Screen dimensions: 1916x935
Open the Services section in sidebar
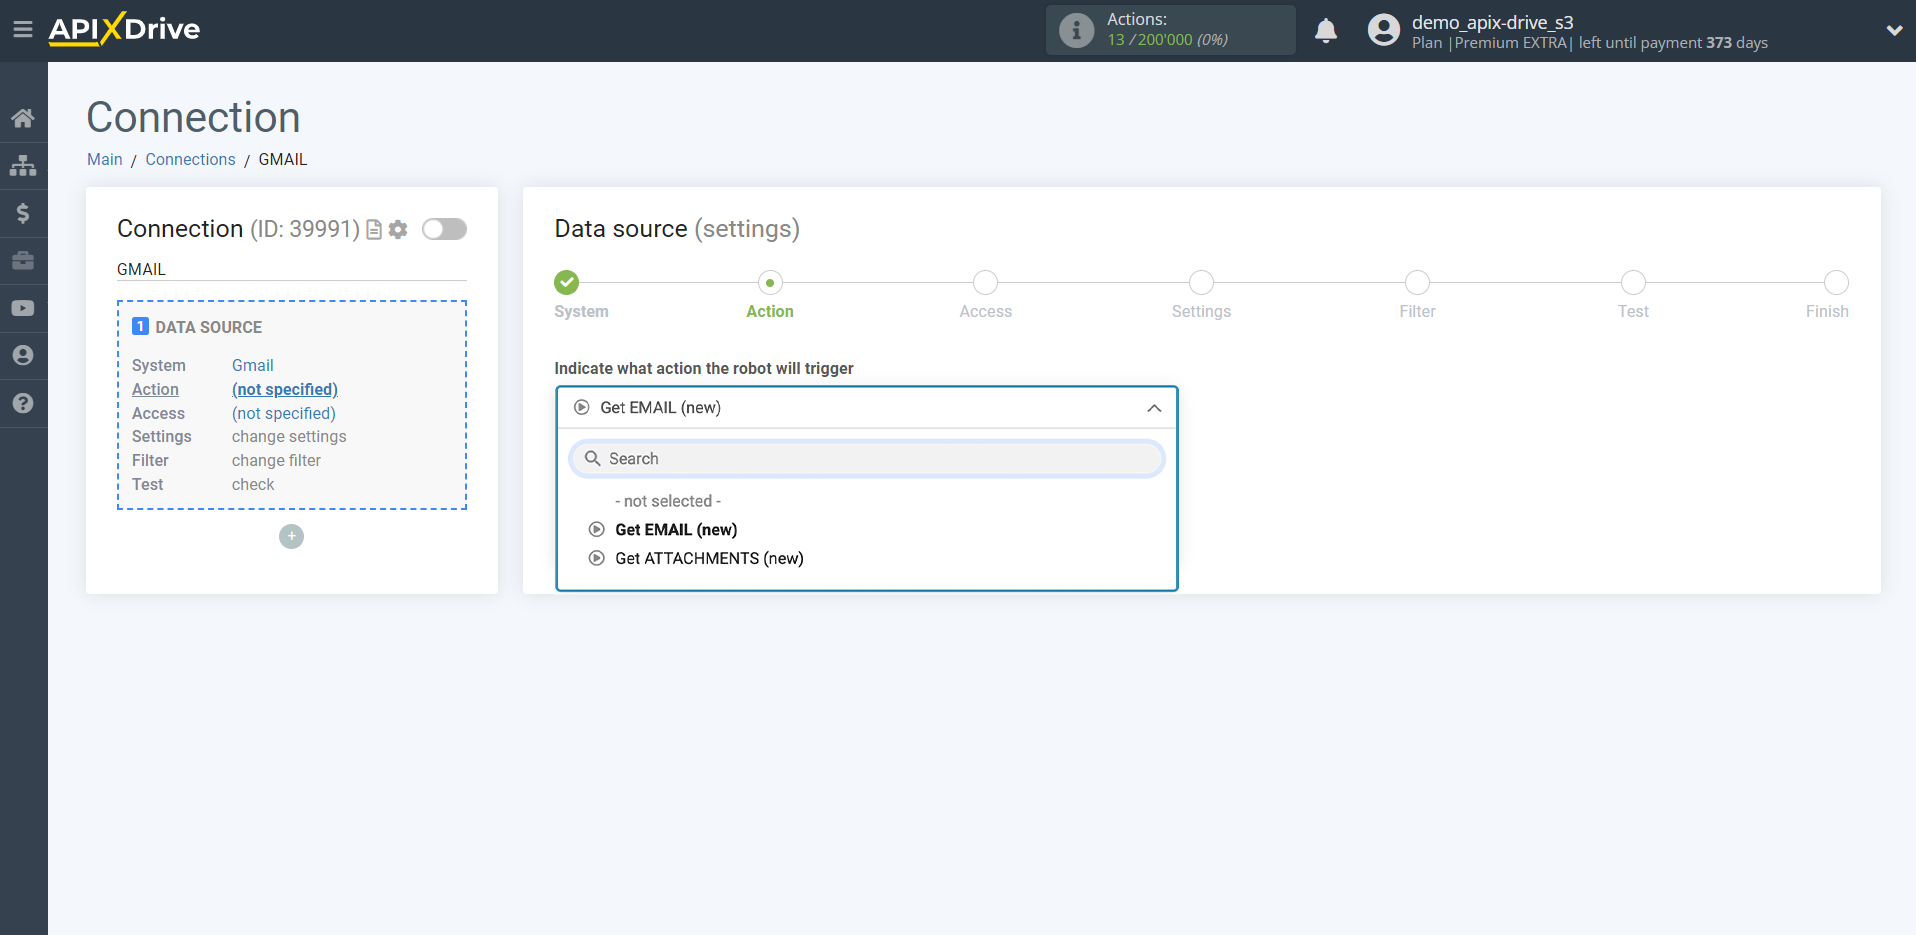(x=23, y=260)
